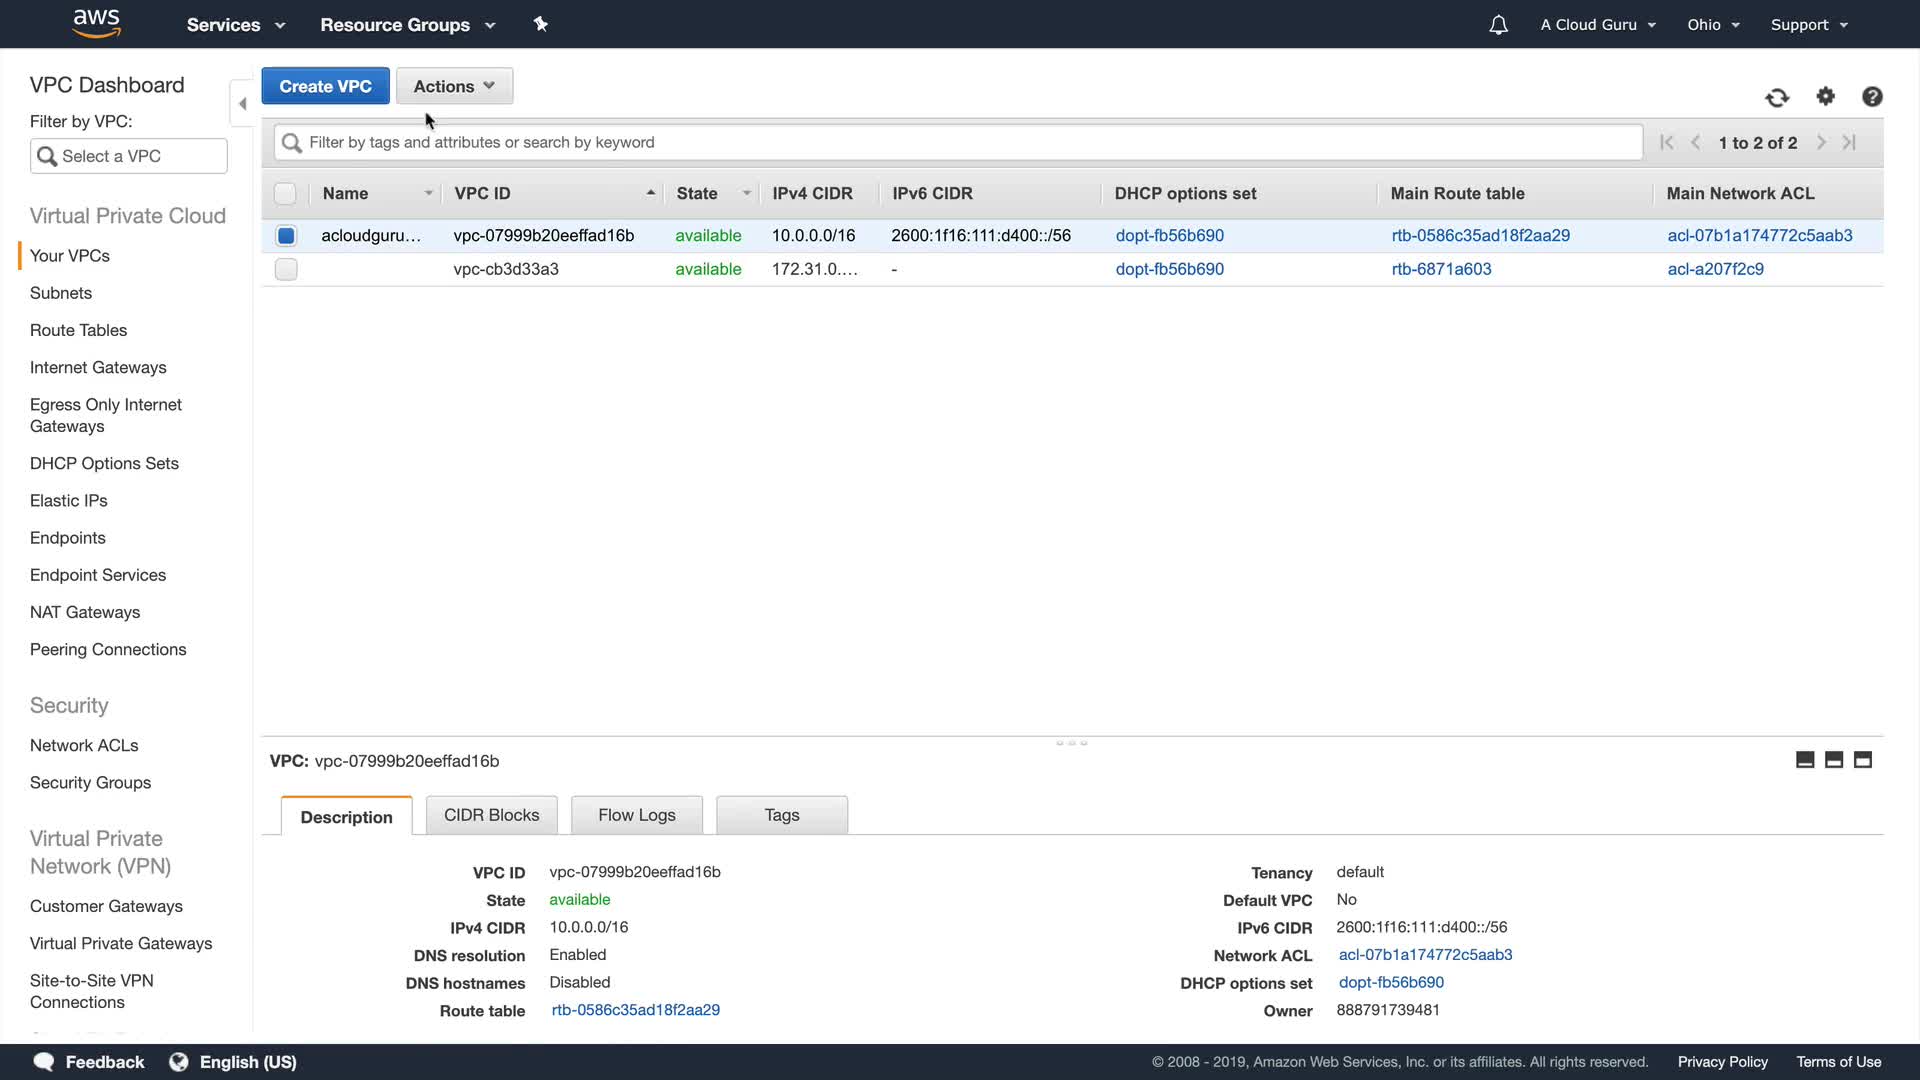Open the Flow Logs tab
The image size is (1920, 1080).
coord(636,815)
